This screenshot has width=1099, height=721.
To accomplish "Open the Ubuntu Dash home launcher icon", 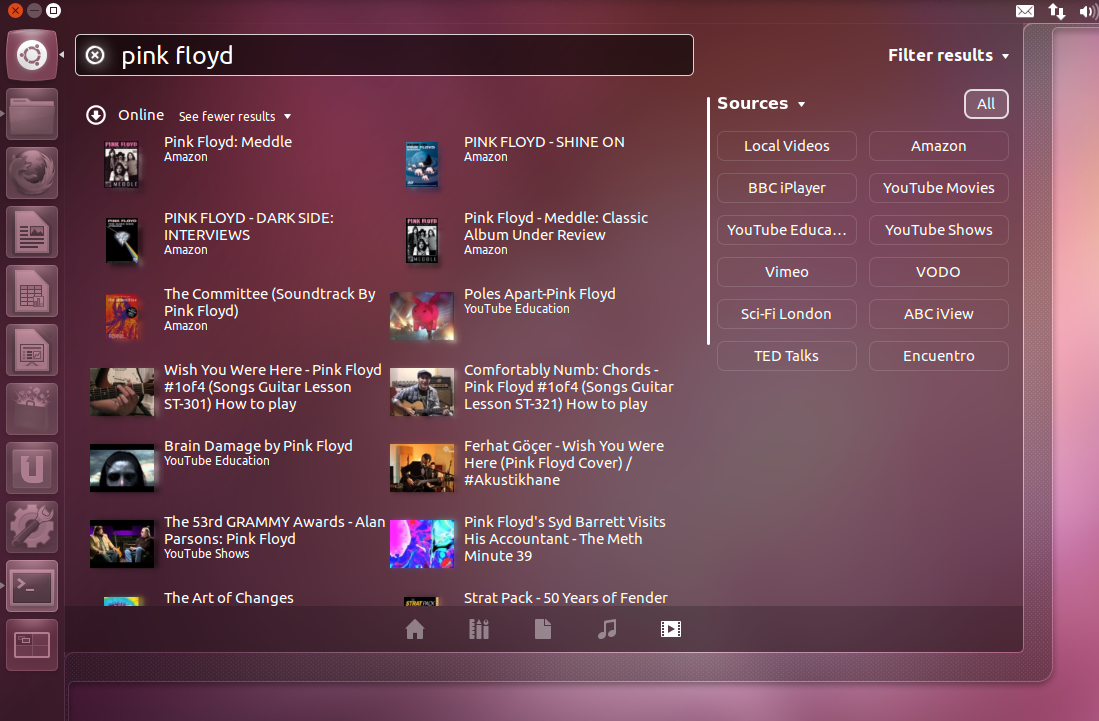I will coord(32,55).
